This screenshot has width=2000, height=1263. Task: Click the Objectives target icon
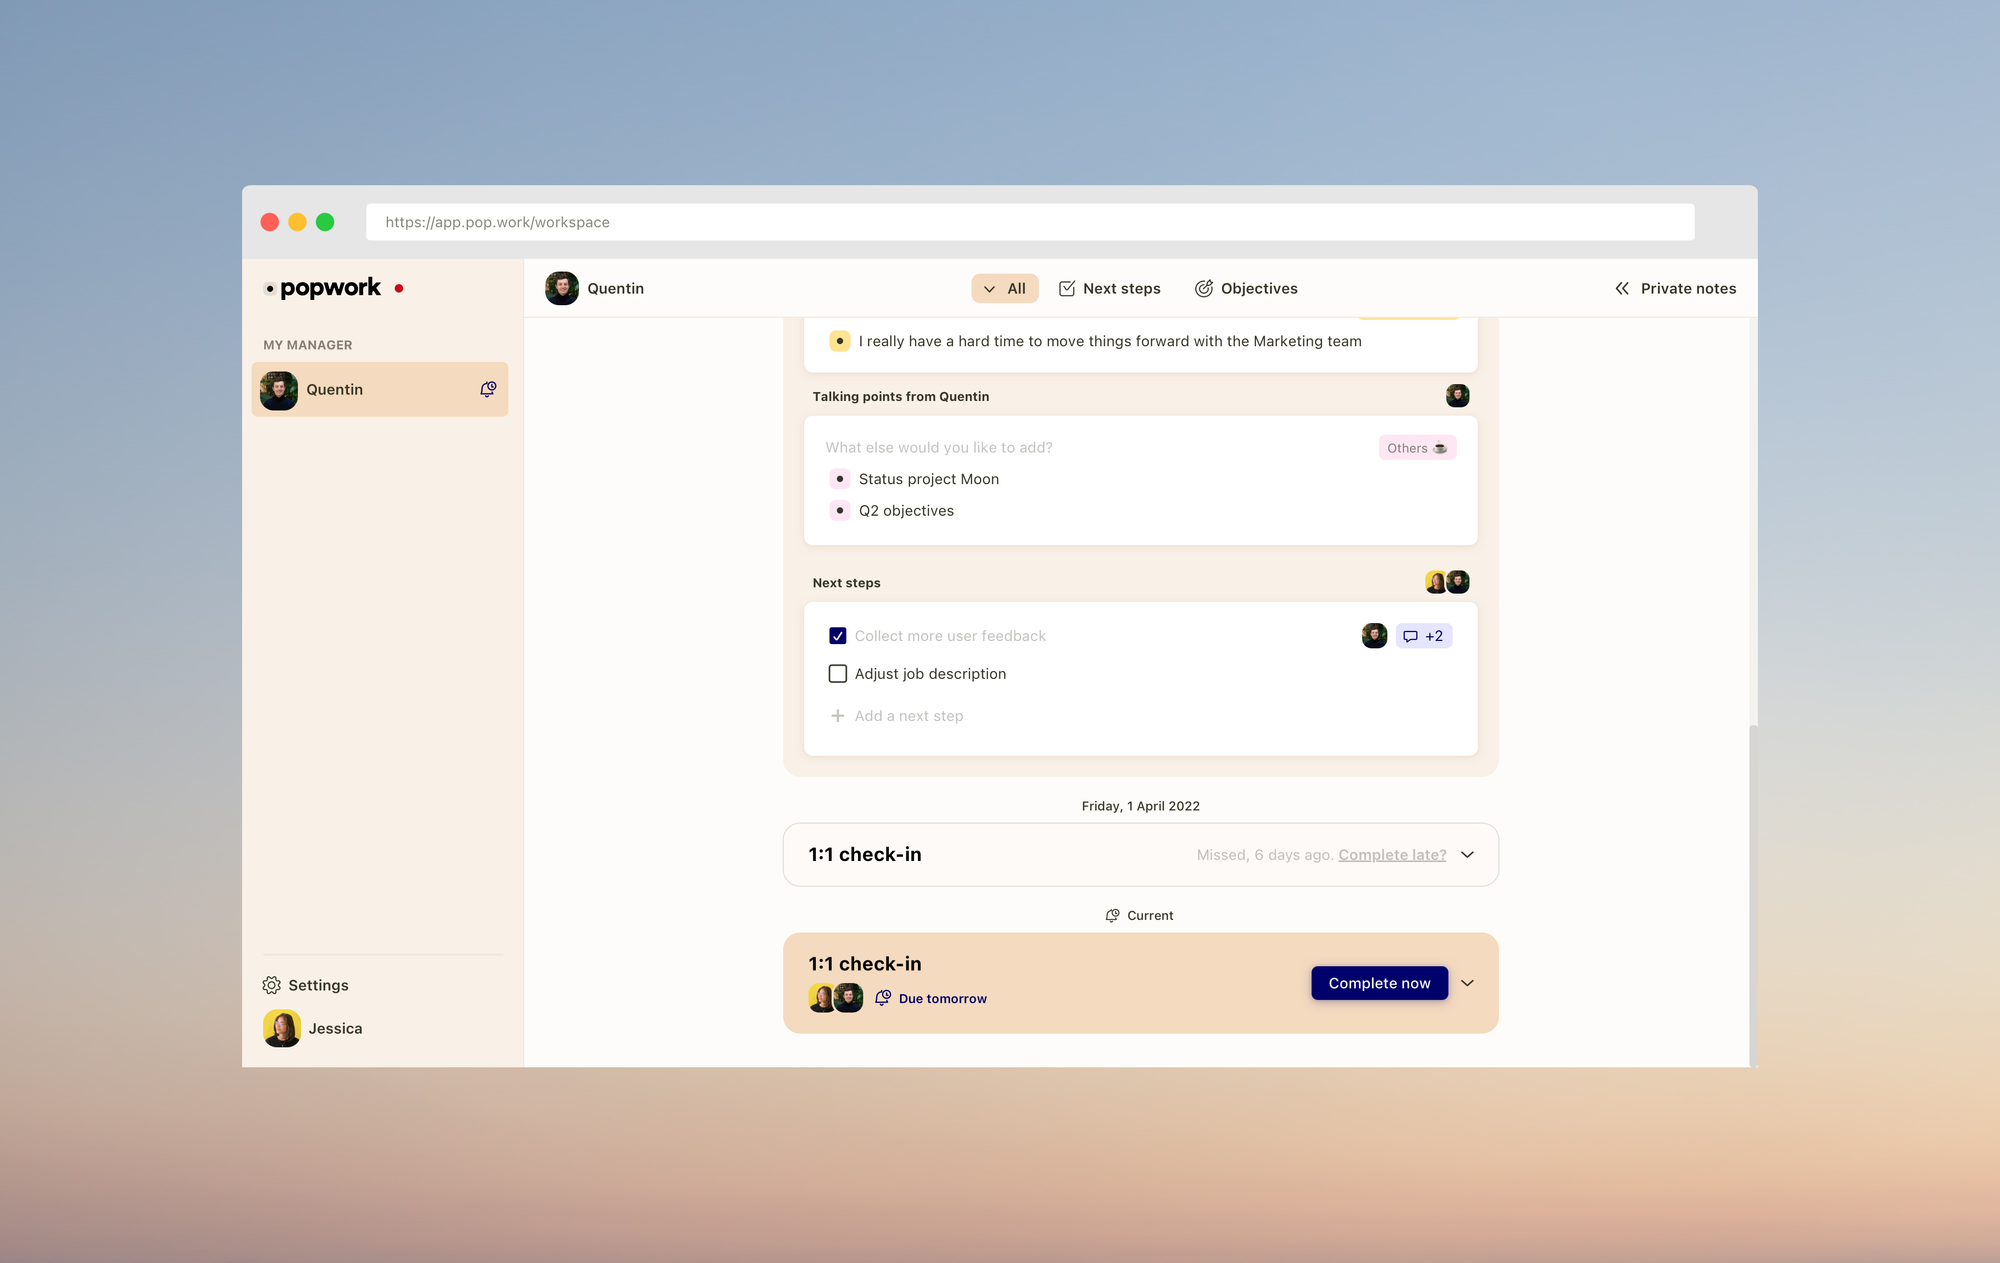(x=1204, y=288)
